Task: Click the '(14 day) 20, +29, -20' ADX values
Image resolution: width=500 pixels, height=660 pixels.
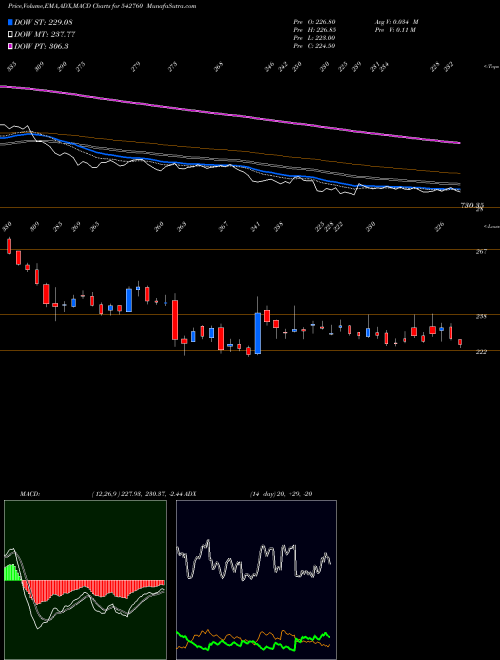Action: click(x=281, y=493)
